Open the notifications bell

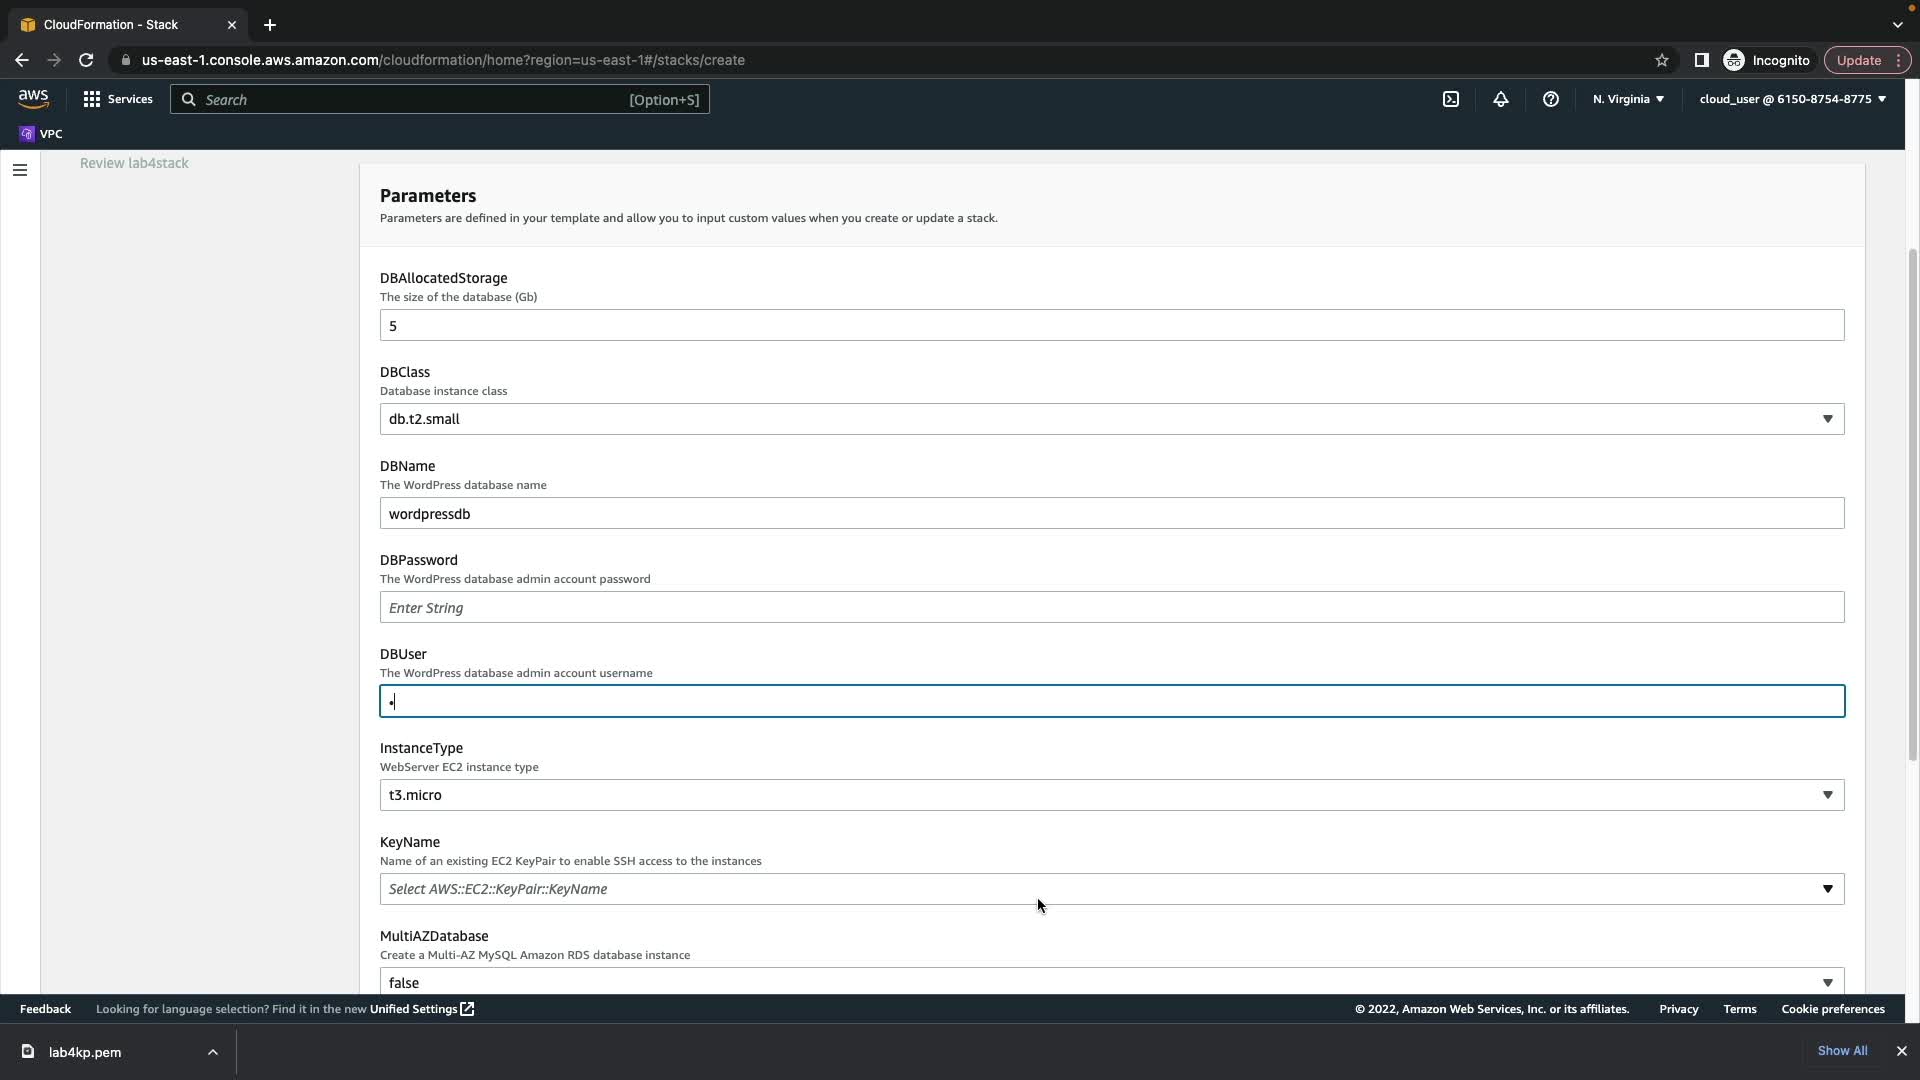click(1500, 99)
